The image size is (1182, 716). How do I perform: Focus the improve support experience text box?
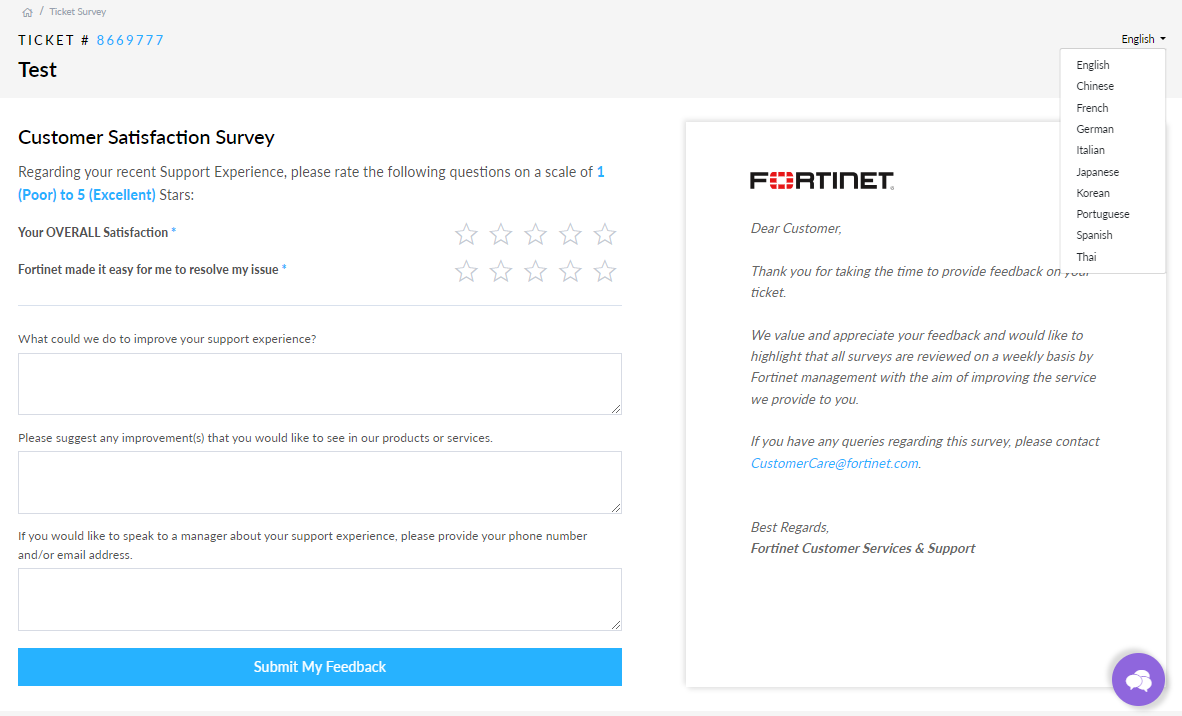click(320, 383)
